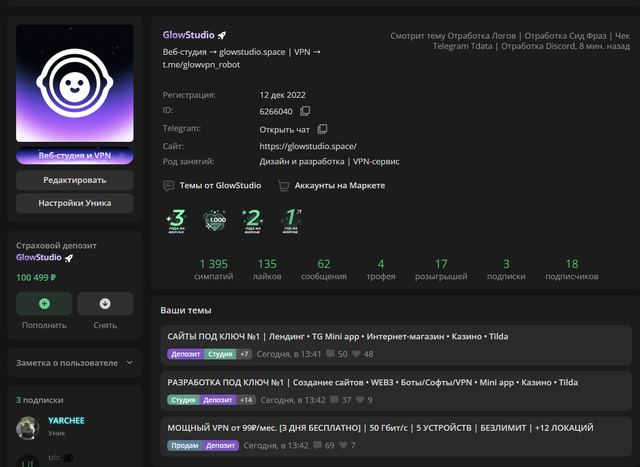Click the uix subscription username
Viewport: 640px width, 467px height.
[x=54, y=457]
